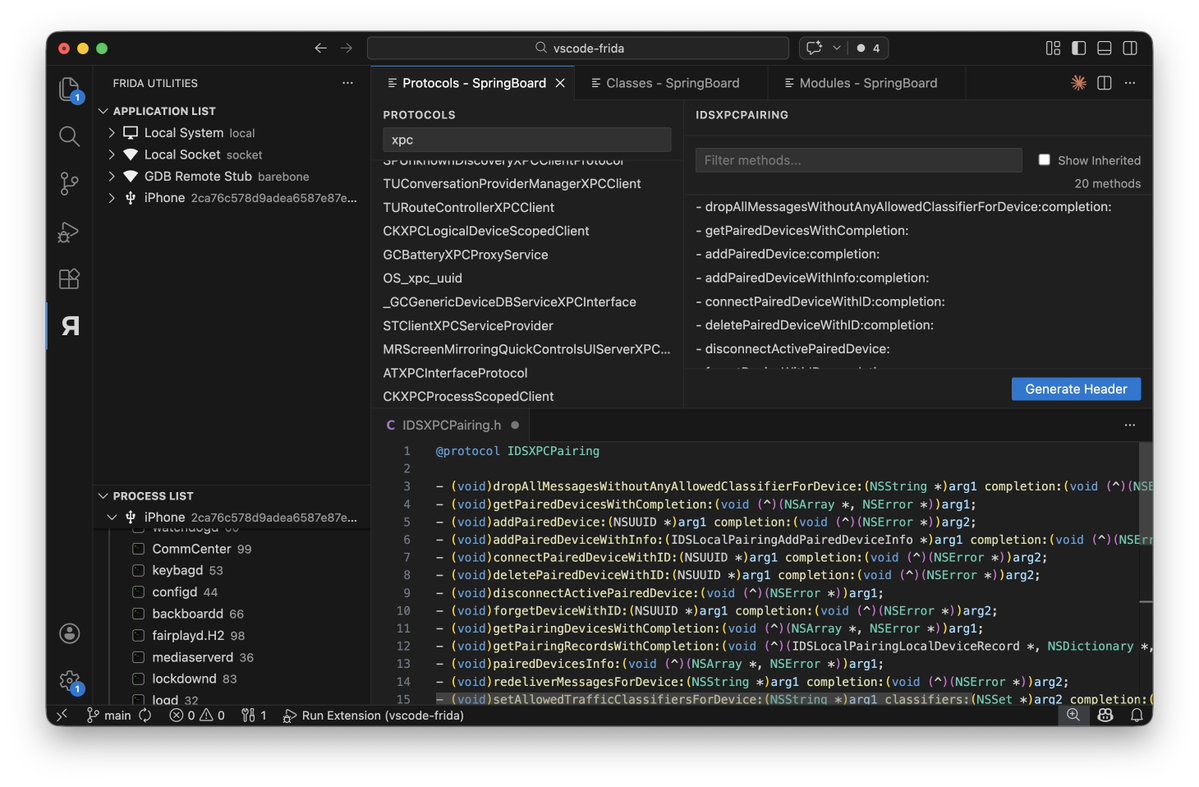Open the Run and Debug icon
This screenshot has height=787, width=1199.
68,231
